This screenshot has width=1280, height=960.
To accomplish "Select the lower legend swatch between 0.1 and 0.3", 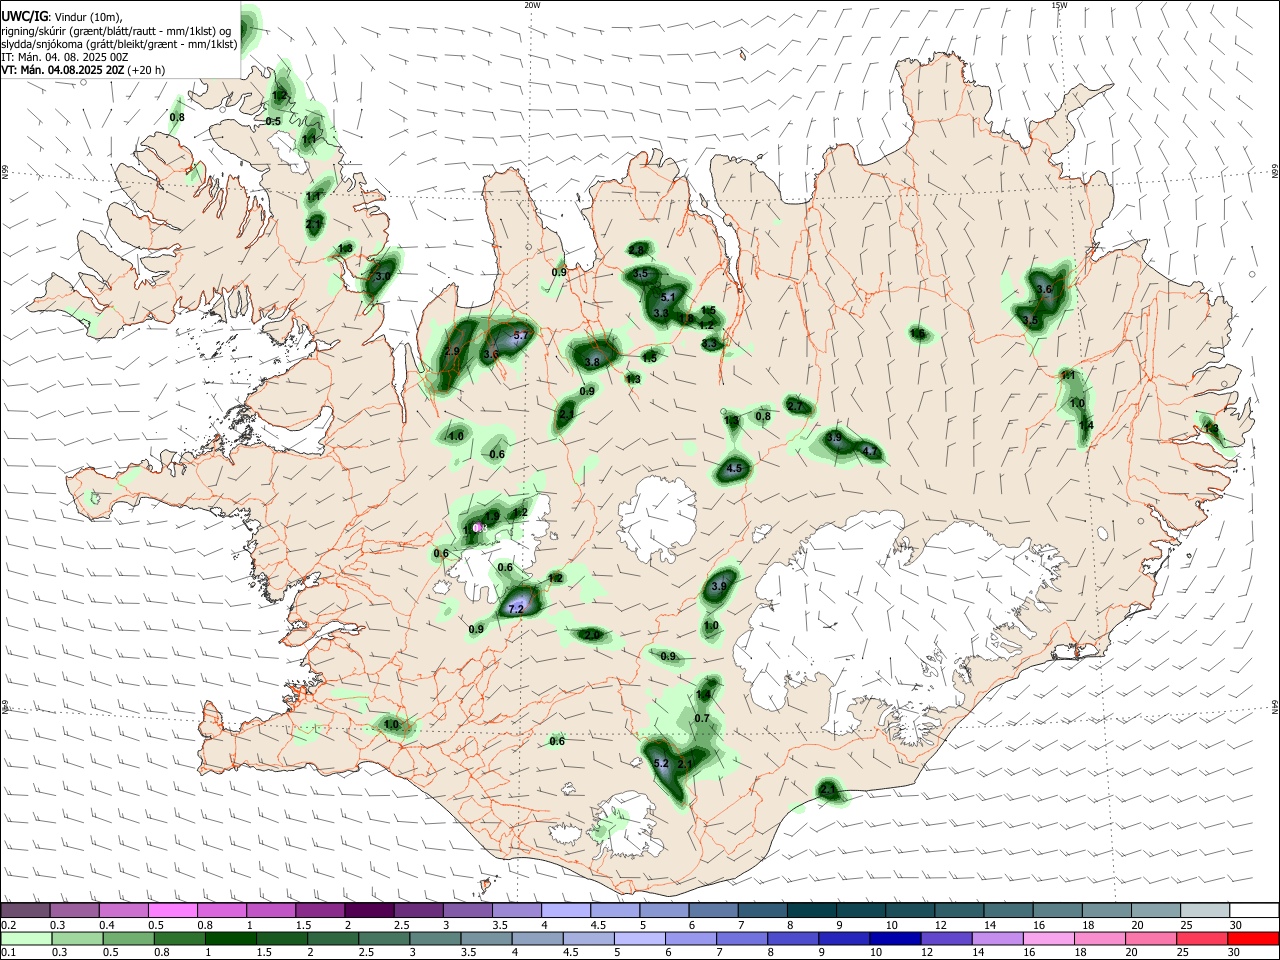I will point(25,939).
